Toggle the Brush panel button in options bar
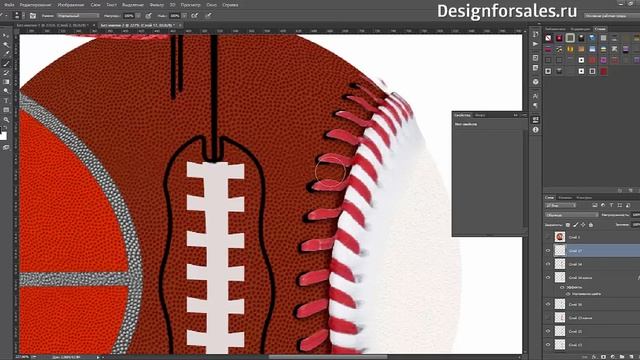The image size is (640, 360). 33,16
